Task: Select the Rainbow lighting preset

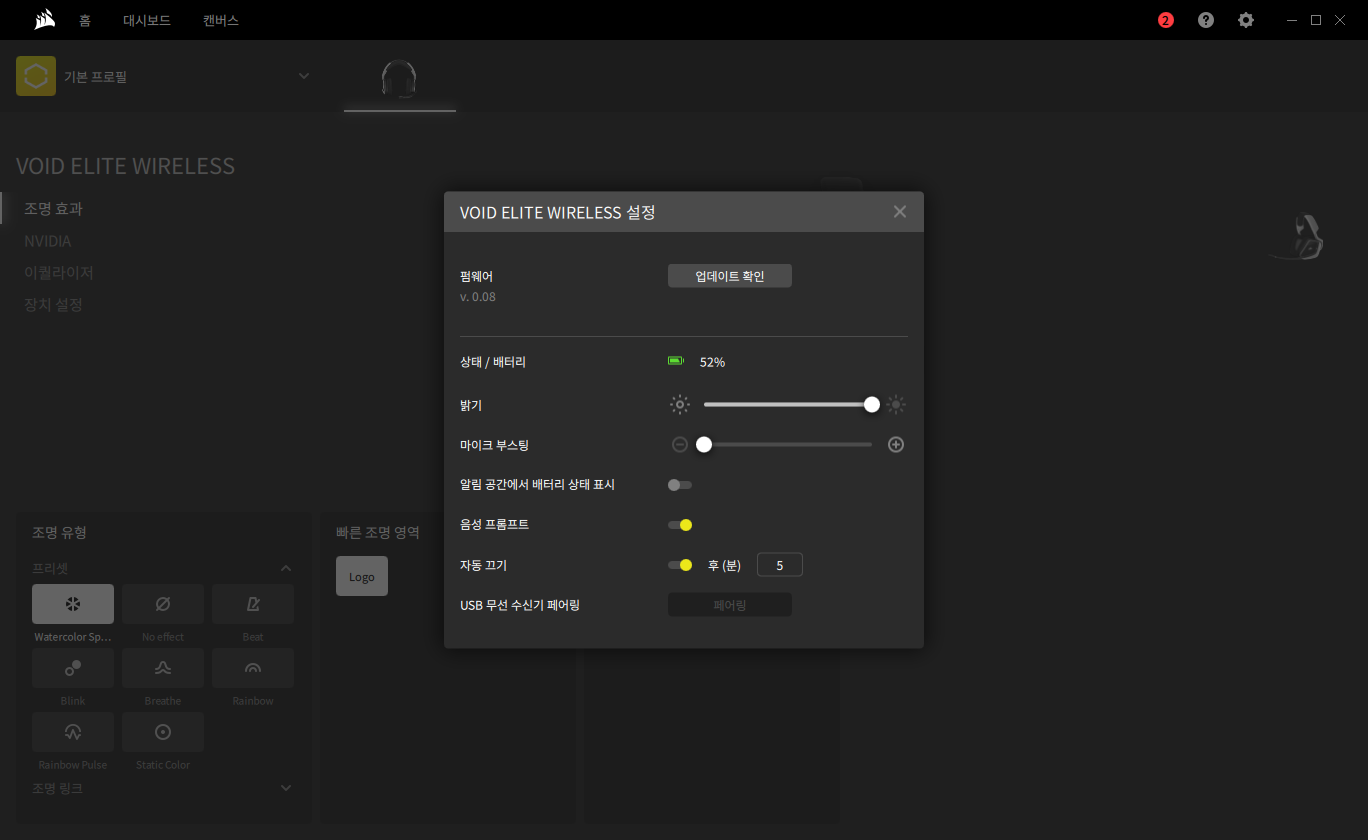Action: (253, 668)
